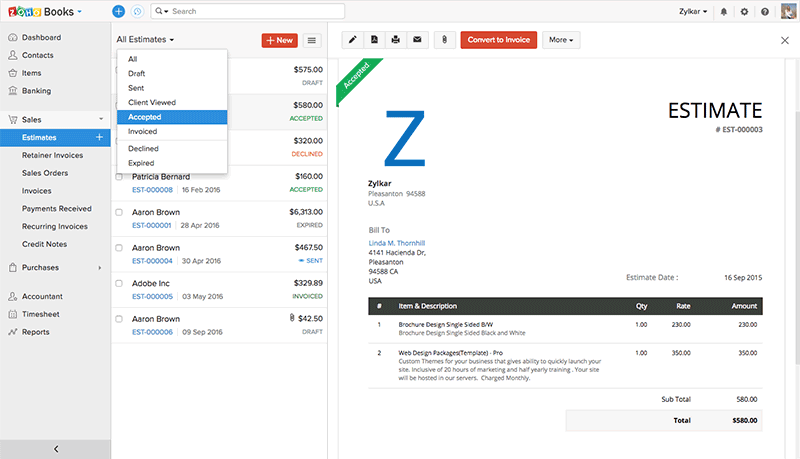Select checkbox for Aaron Brown EST-000004

coord(119,248)
